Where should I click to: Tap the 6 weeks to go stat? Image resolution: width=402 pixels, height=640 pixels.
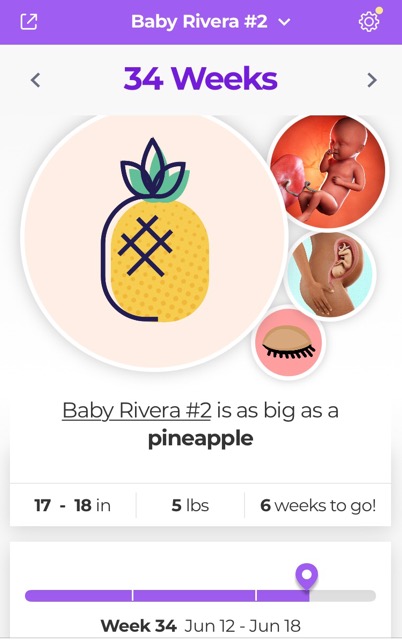click(x=318, y=505)
